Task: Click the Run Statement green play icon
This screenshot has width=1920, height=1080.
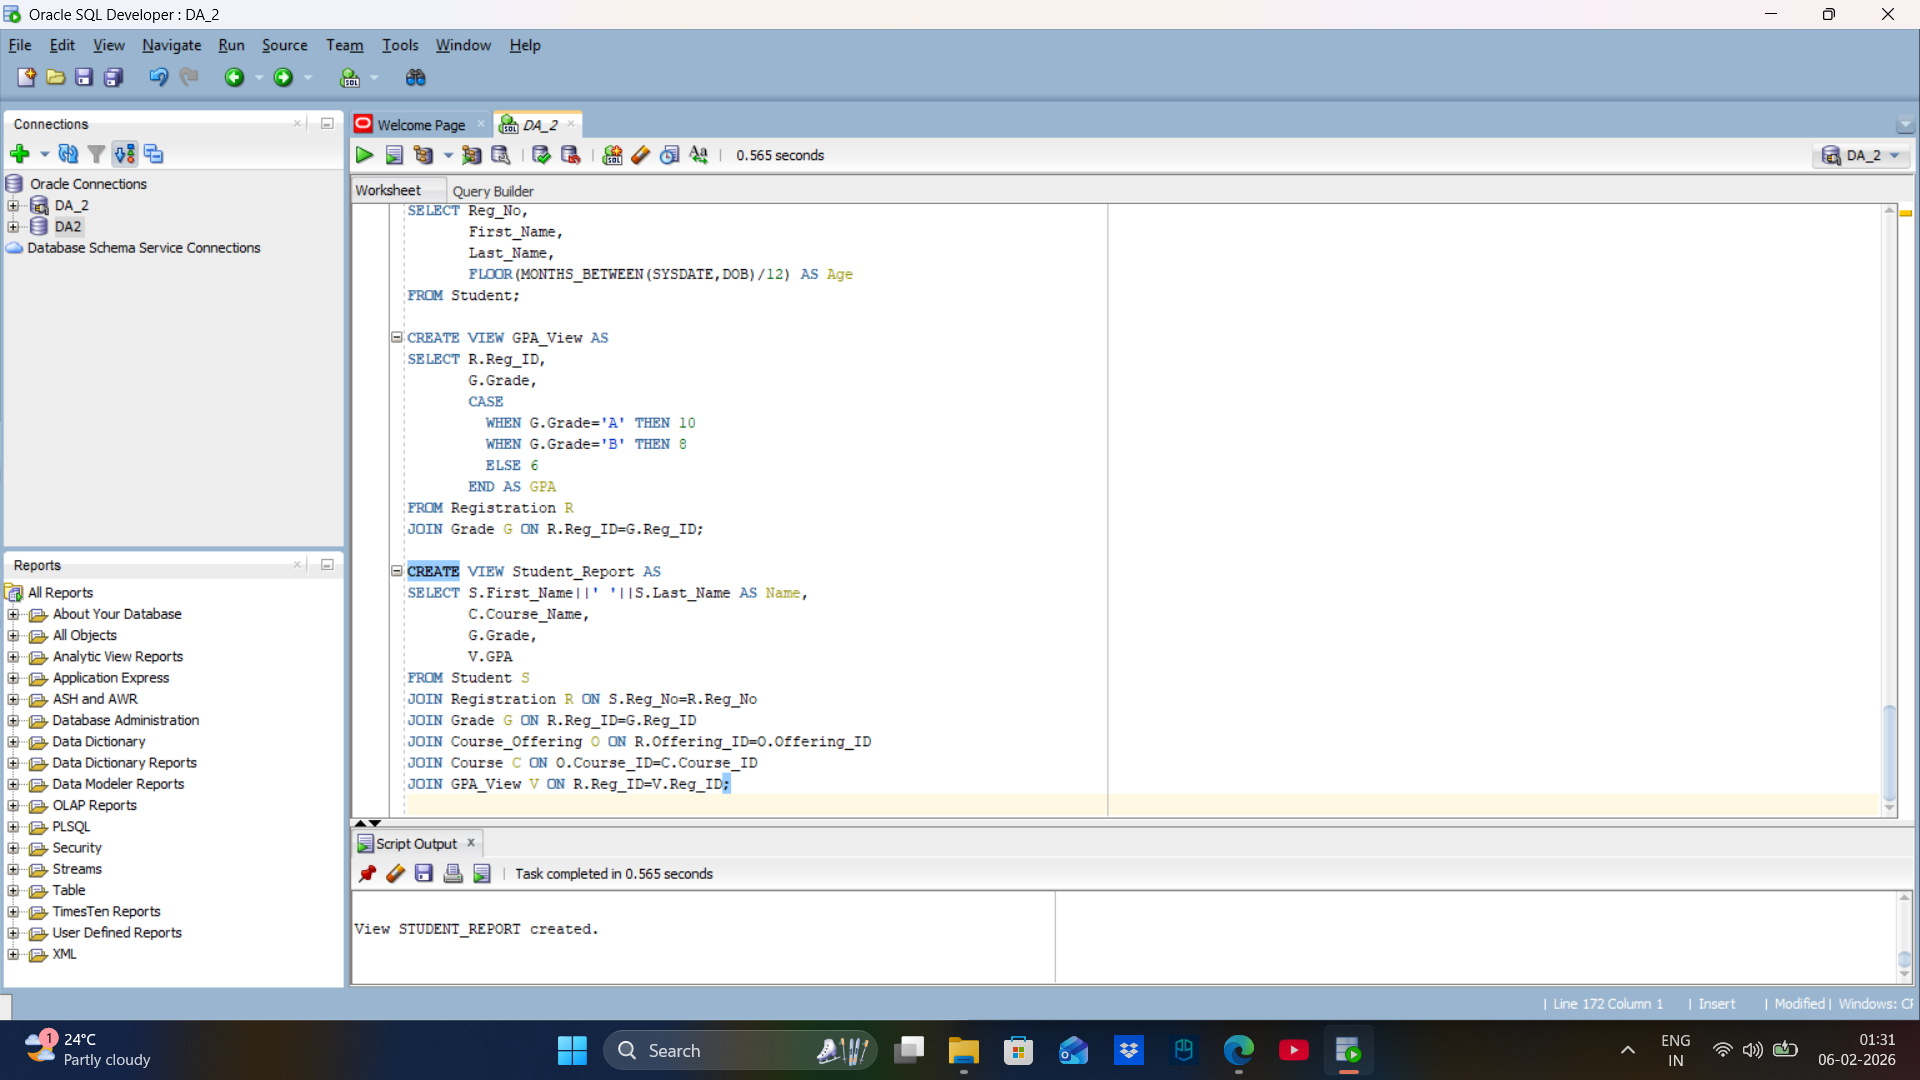Action: (x=364, y=155)
